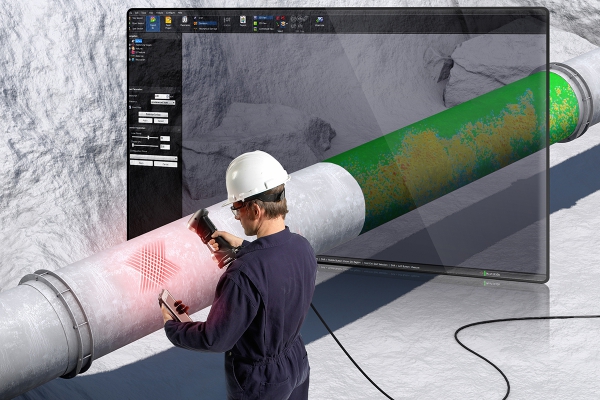Select the highlighted top row in the tree
This screenshot has height=400, width=600.
pyautogui.click(x=139, y=41)
